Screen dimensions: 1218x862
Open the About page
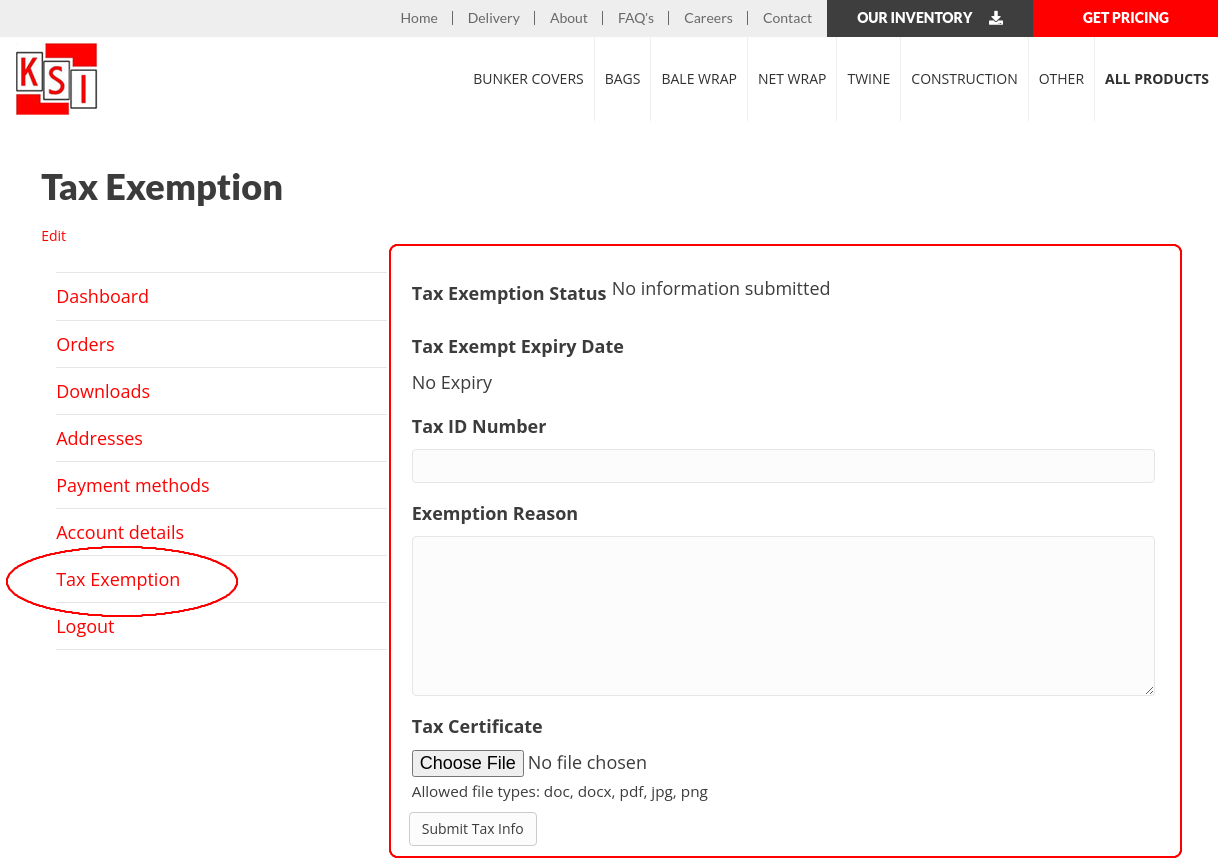569,18
